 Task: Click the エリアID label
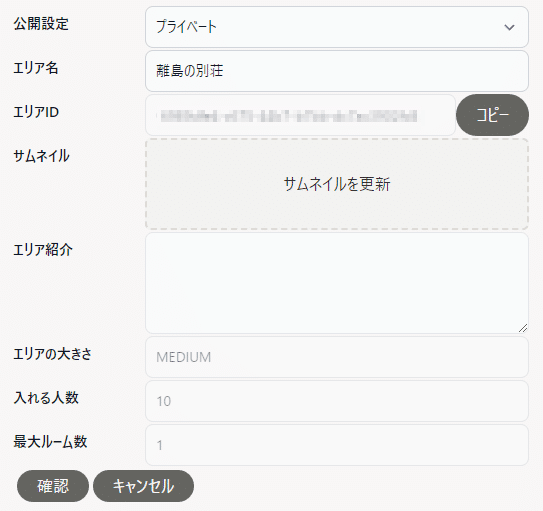(36, 112)
